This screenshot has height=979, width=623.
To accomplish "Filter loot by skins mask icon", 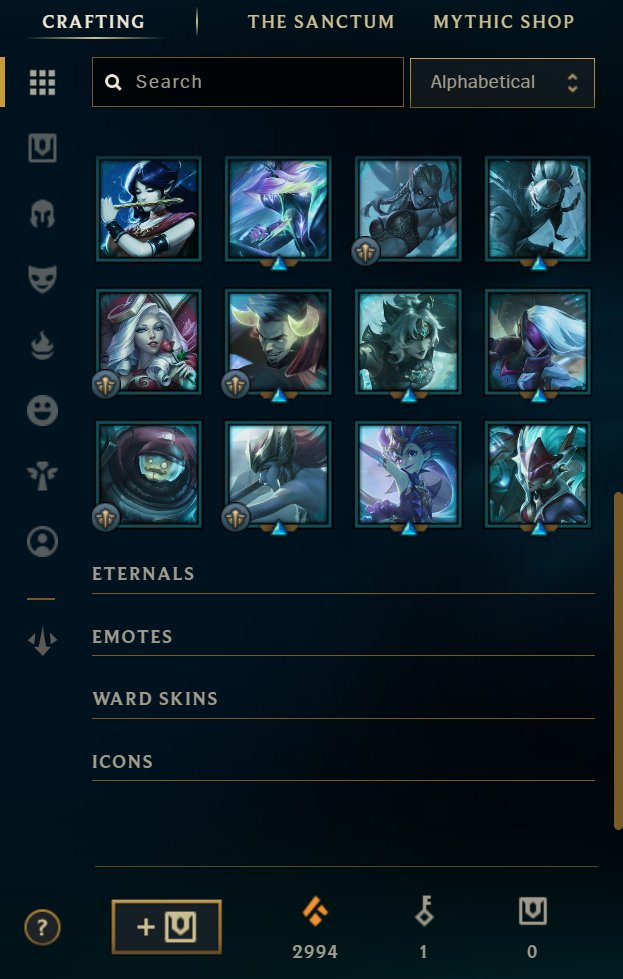I will [x=42, y=279].
